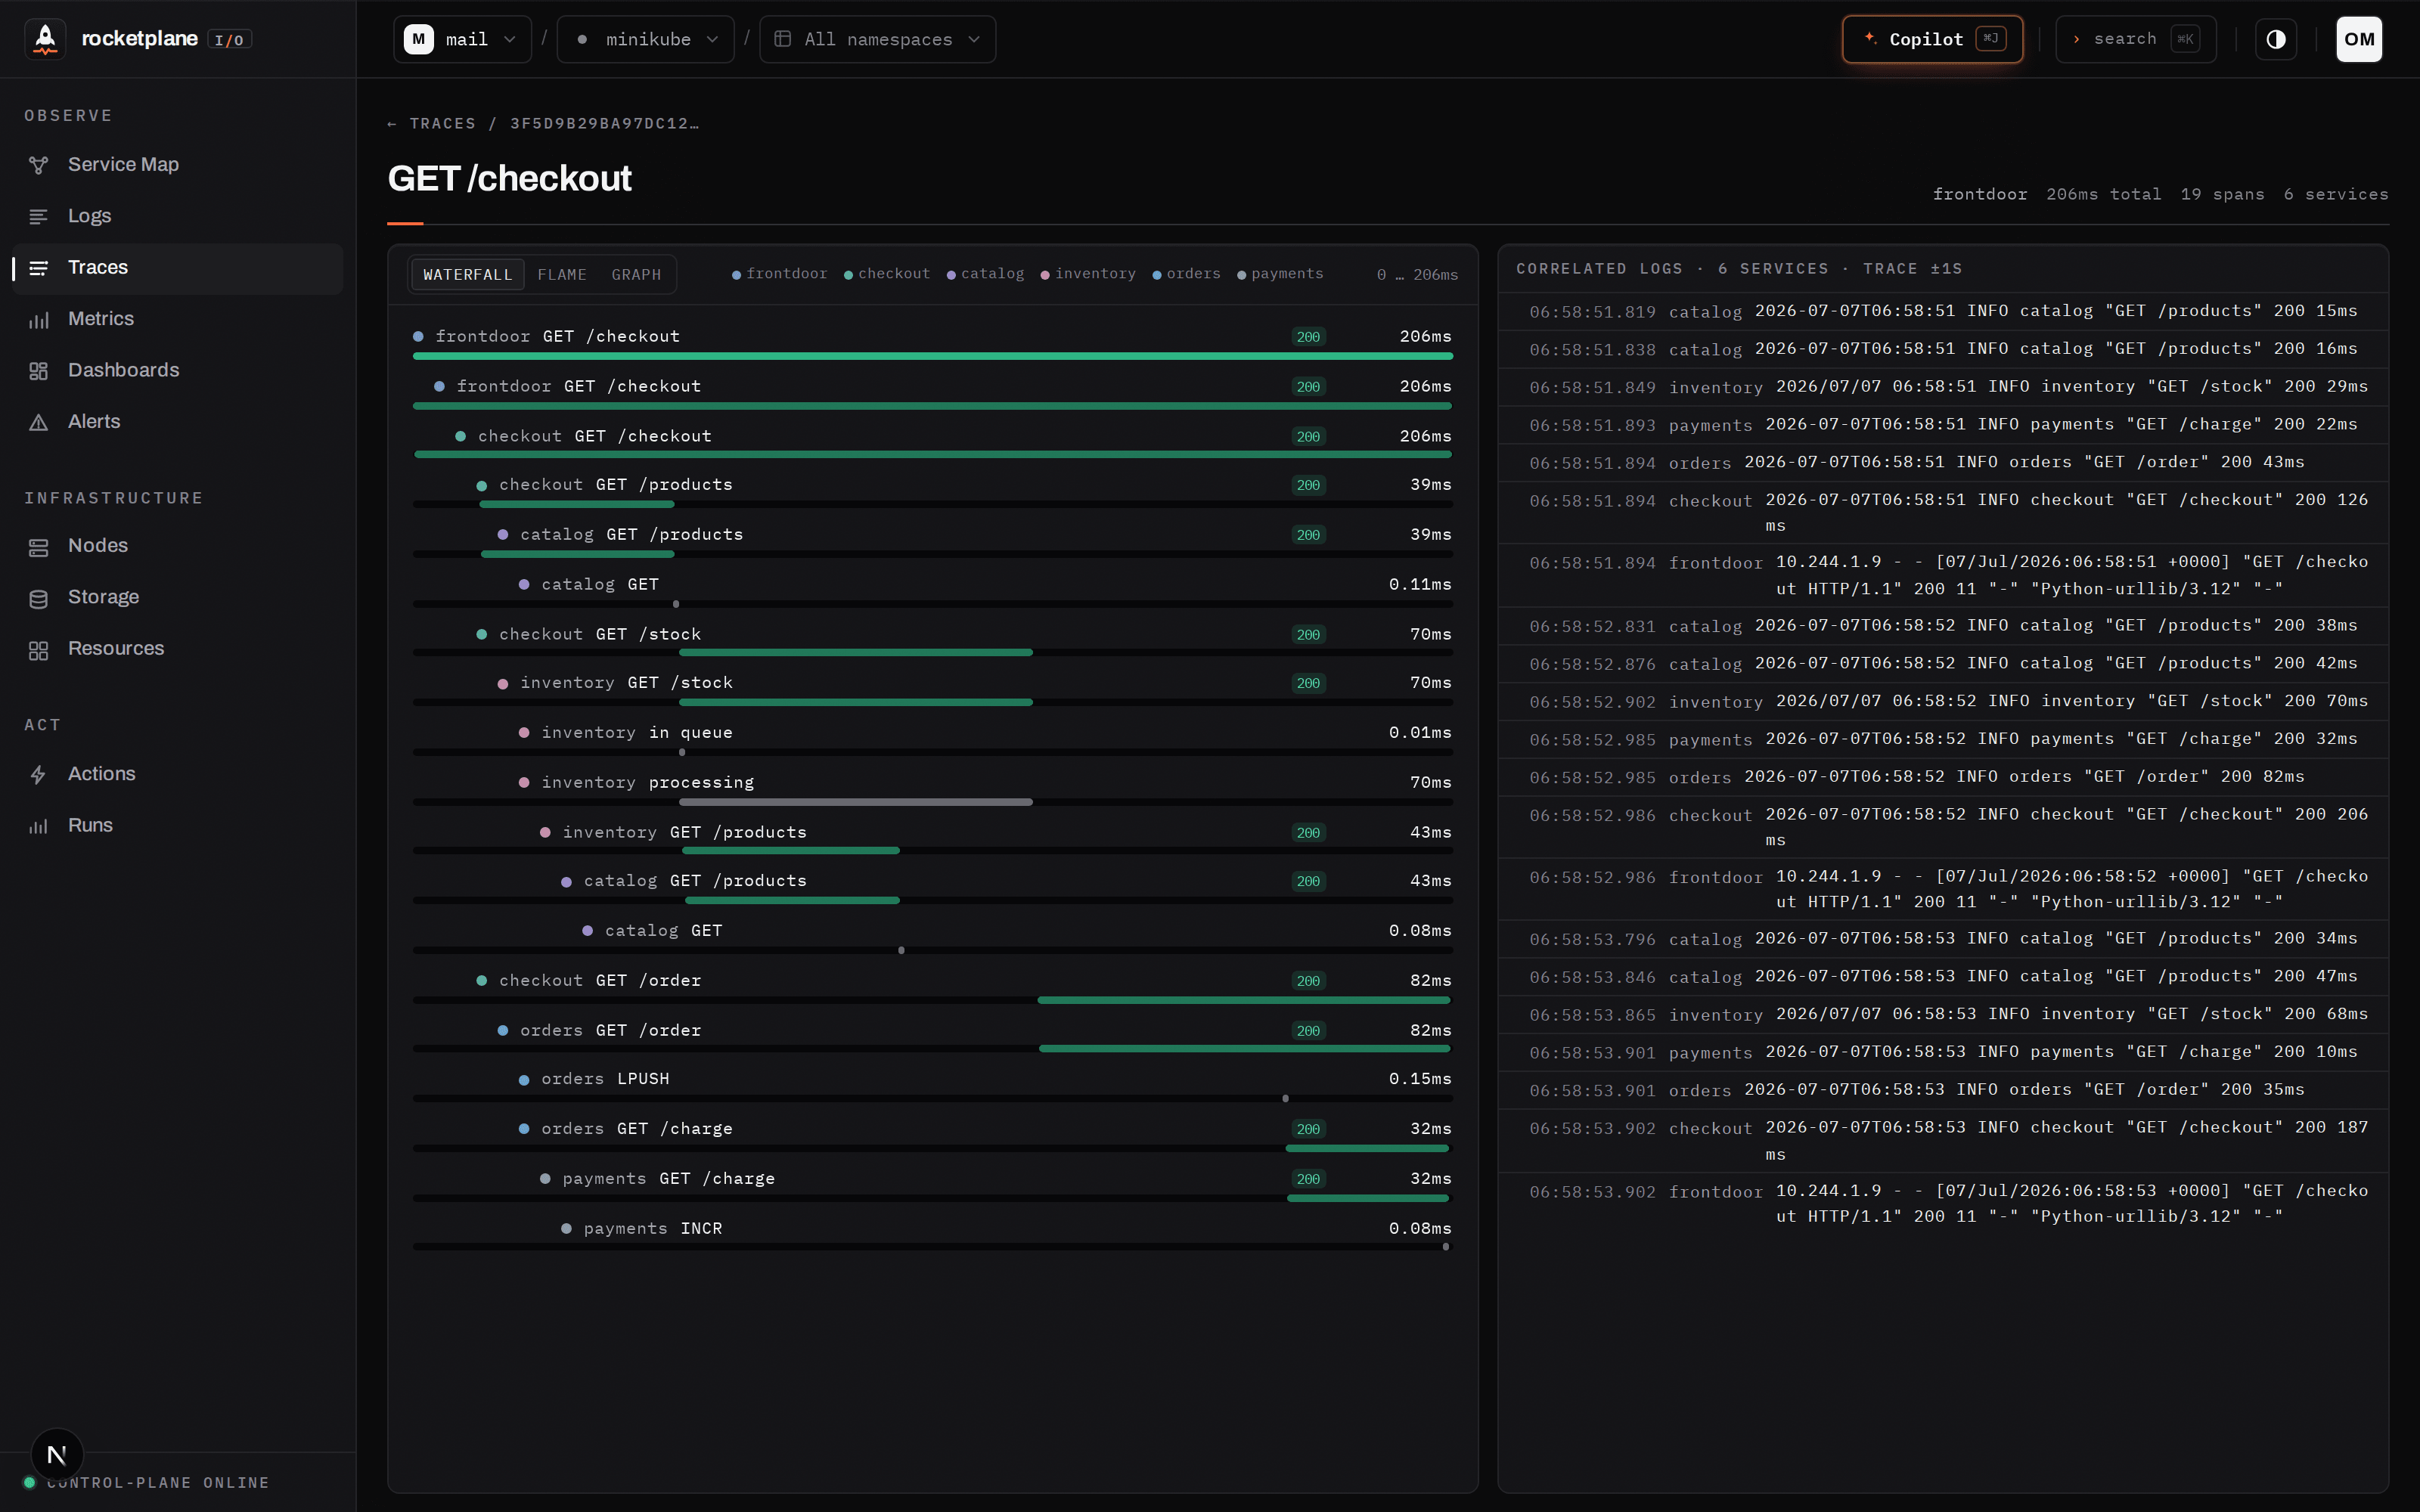Open Service Map icon in sidebar
Screen dimensions: 2420x1512
click(x=38, y=165)
